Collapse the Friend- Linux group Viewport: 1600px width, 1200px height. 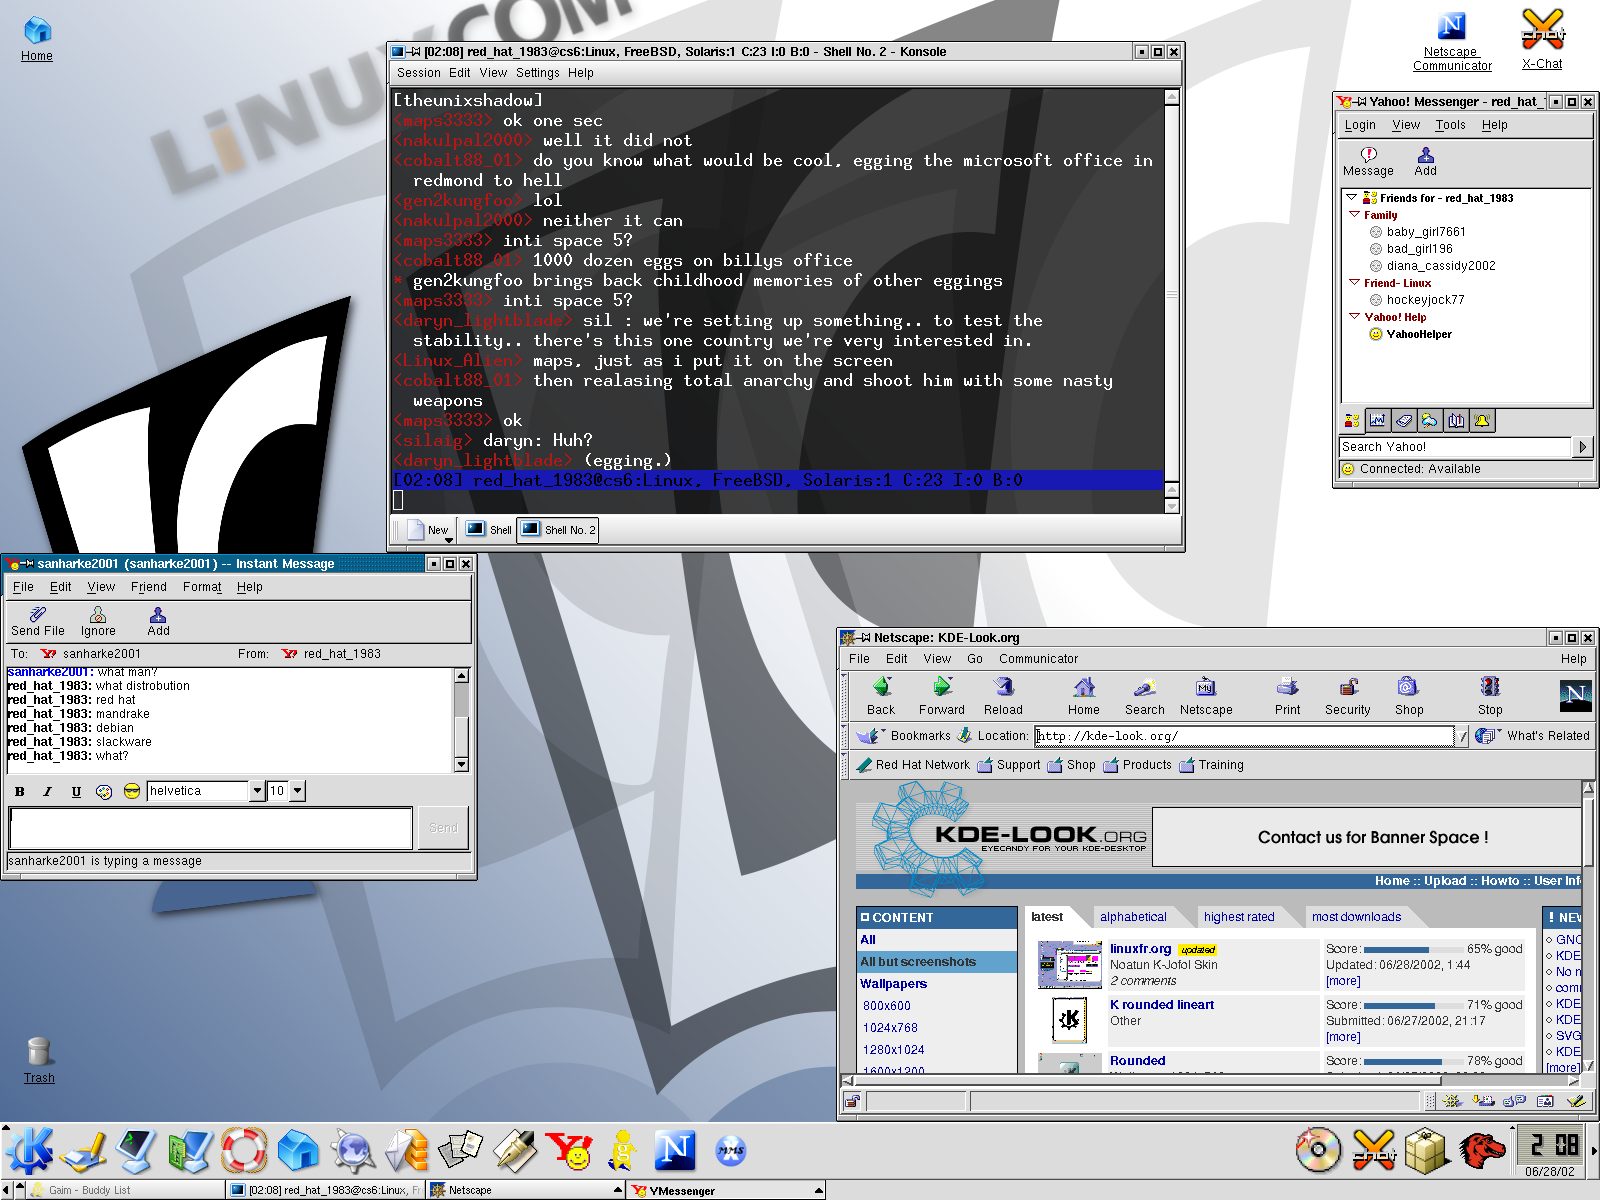point(1355,283)
